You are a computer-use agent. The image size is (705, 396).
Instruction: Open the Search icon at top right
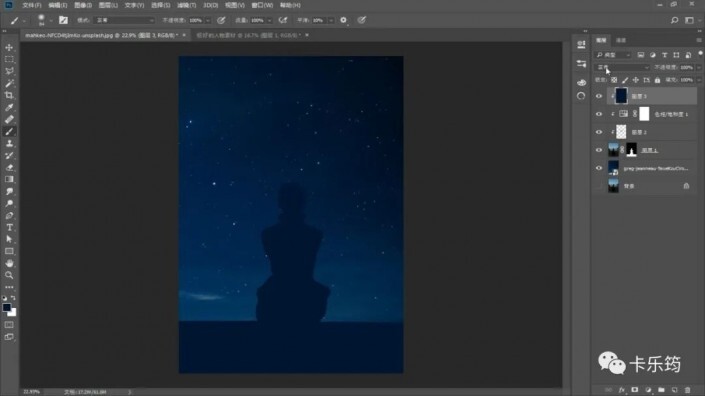(674, 20)
